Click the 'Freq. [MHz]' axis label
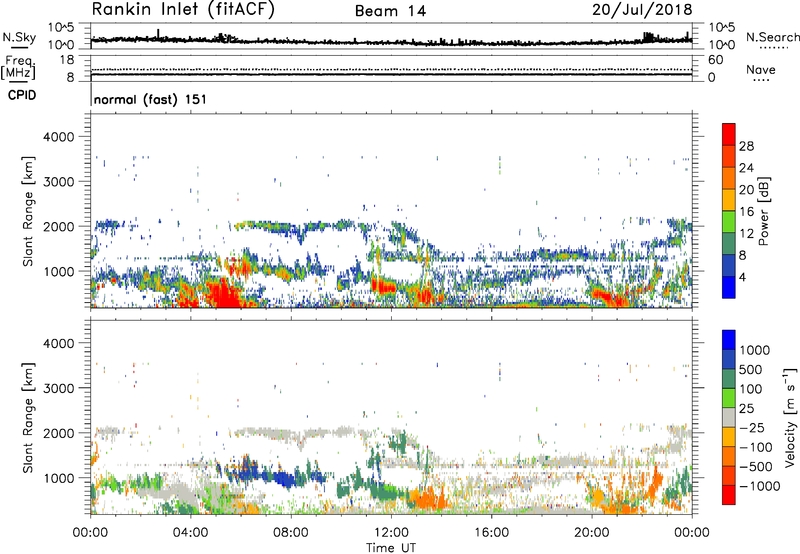 [19, 67]
